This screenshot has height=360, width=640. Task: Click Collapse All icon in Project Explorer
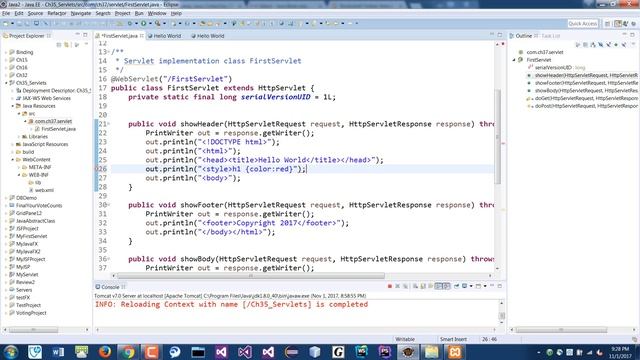[x=59, y=44]
